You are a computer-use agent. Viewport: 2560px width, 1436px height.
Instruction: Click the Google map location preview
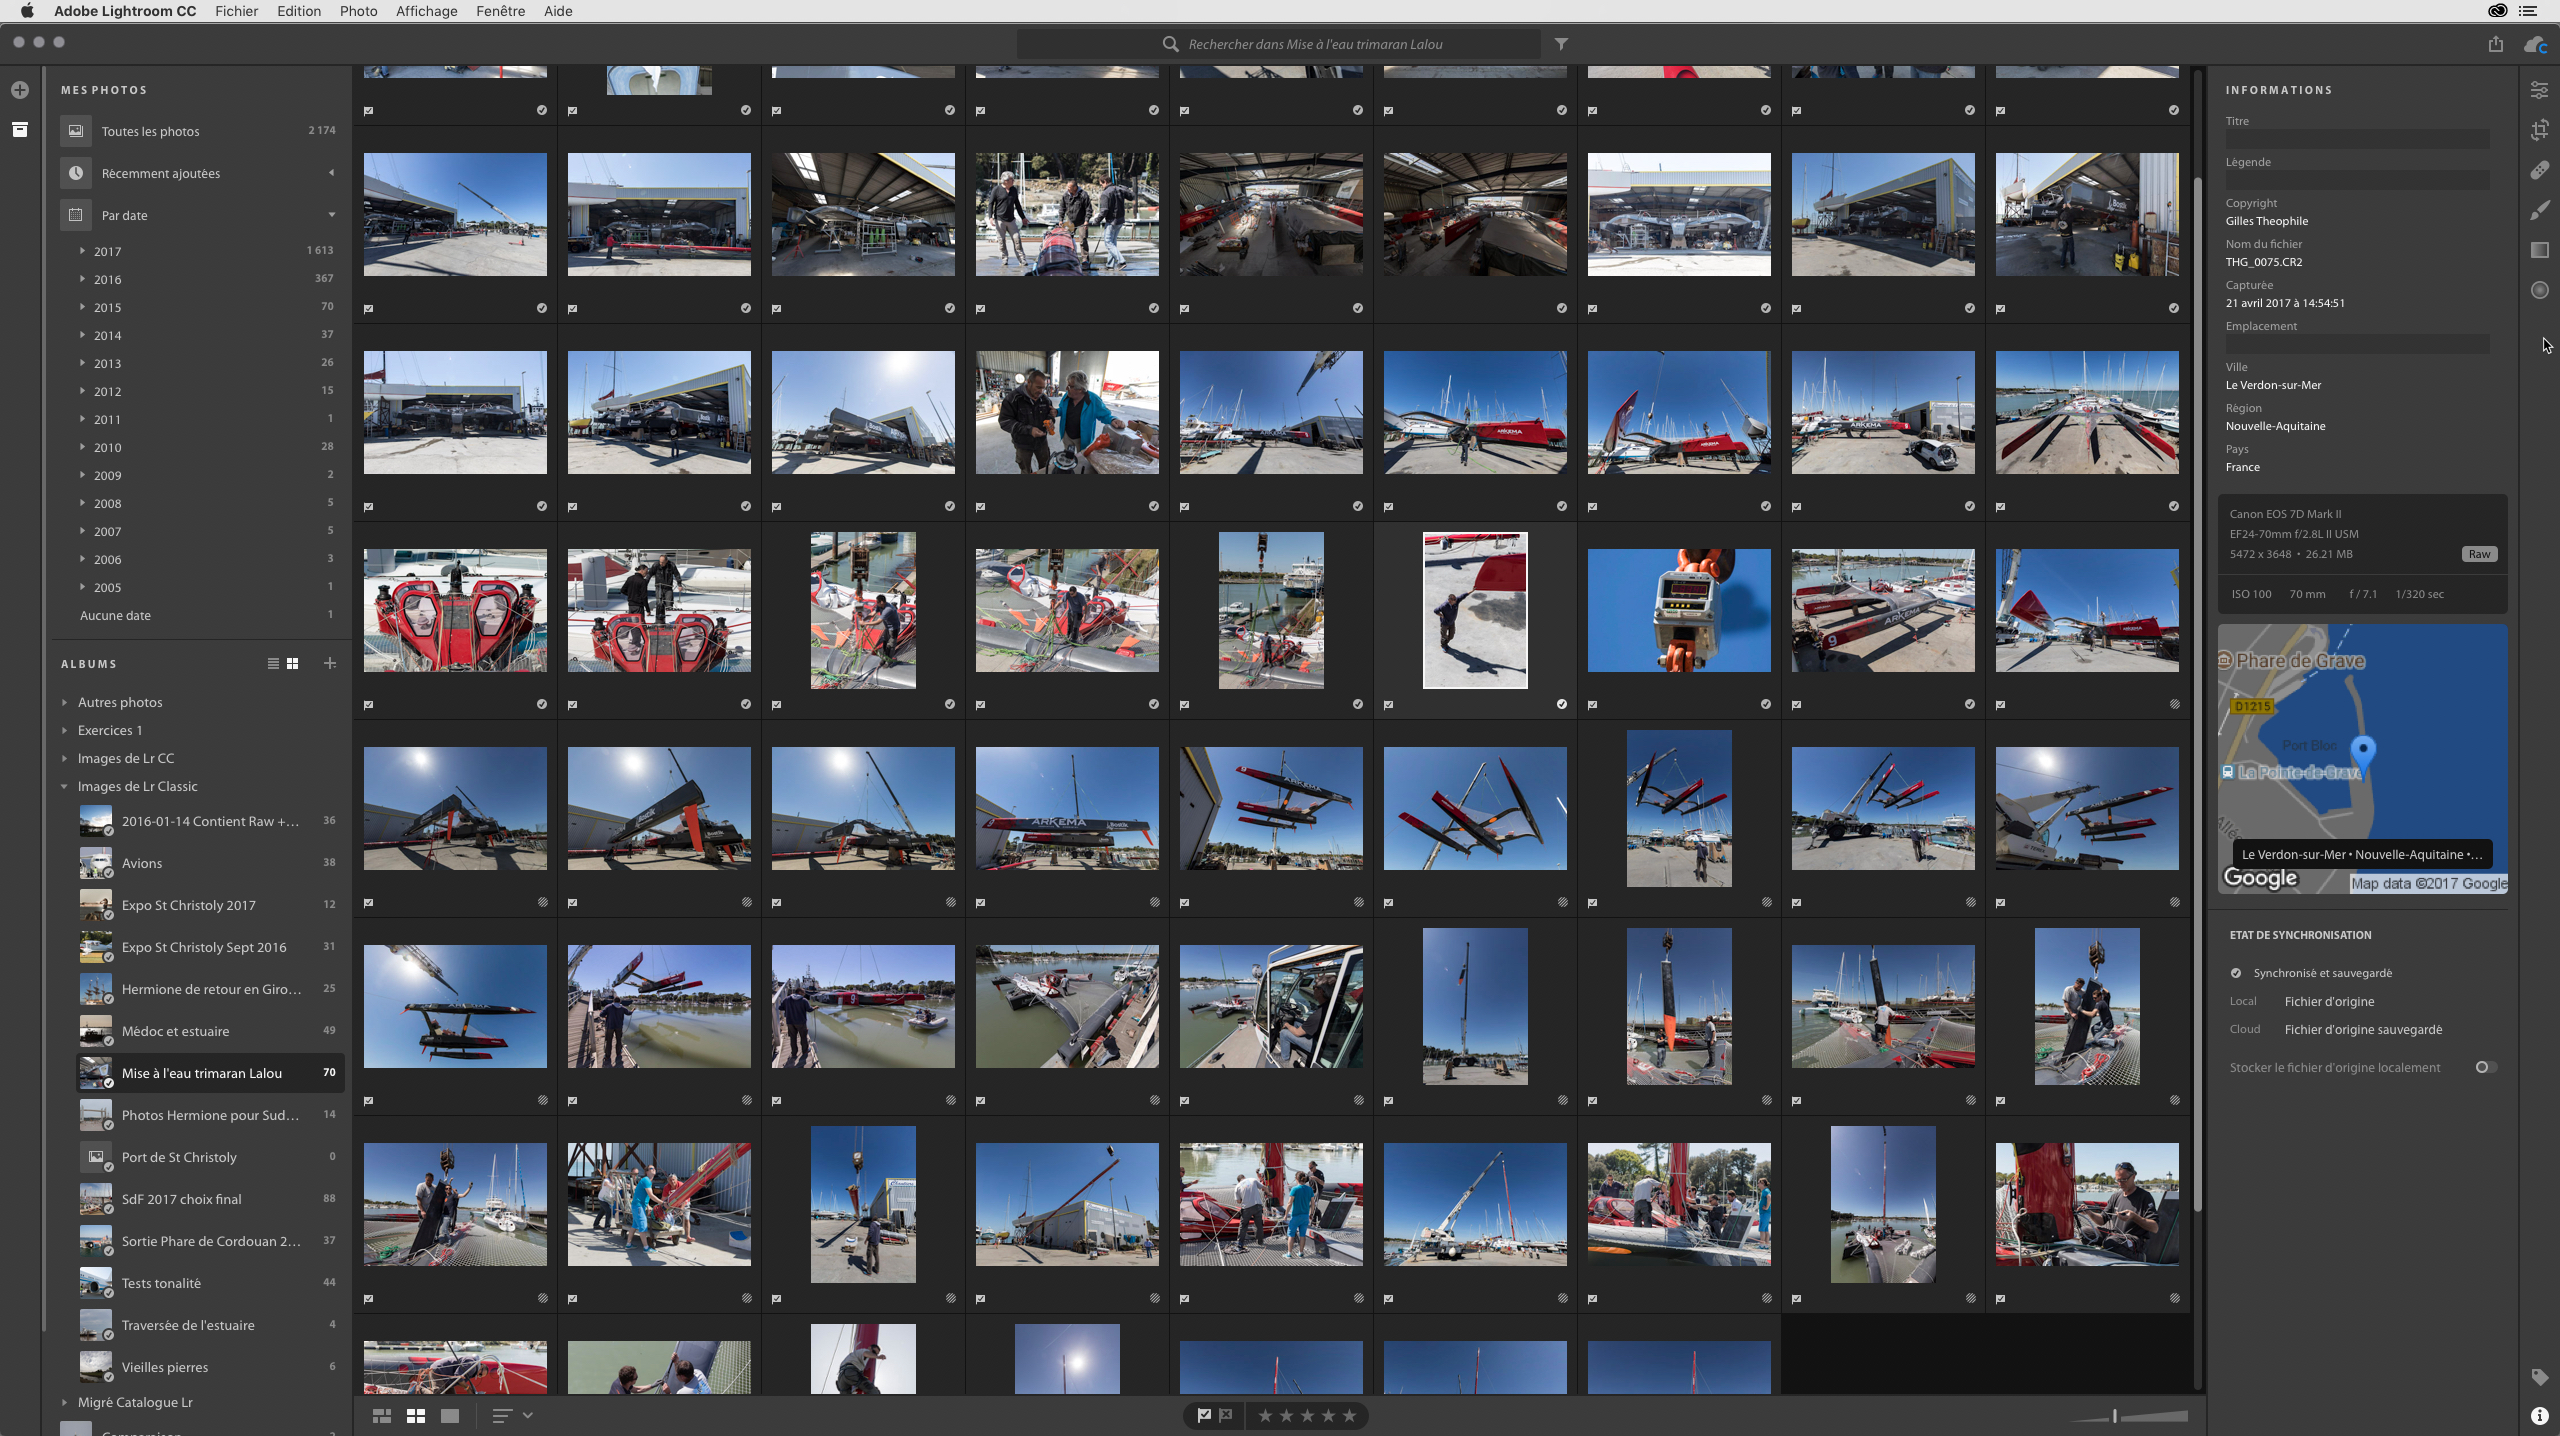[x=2362, y=758]
